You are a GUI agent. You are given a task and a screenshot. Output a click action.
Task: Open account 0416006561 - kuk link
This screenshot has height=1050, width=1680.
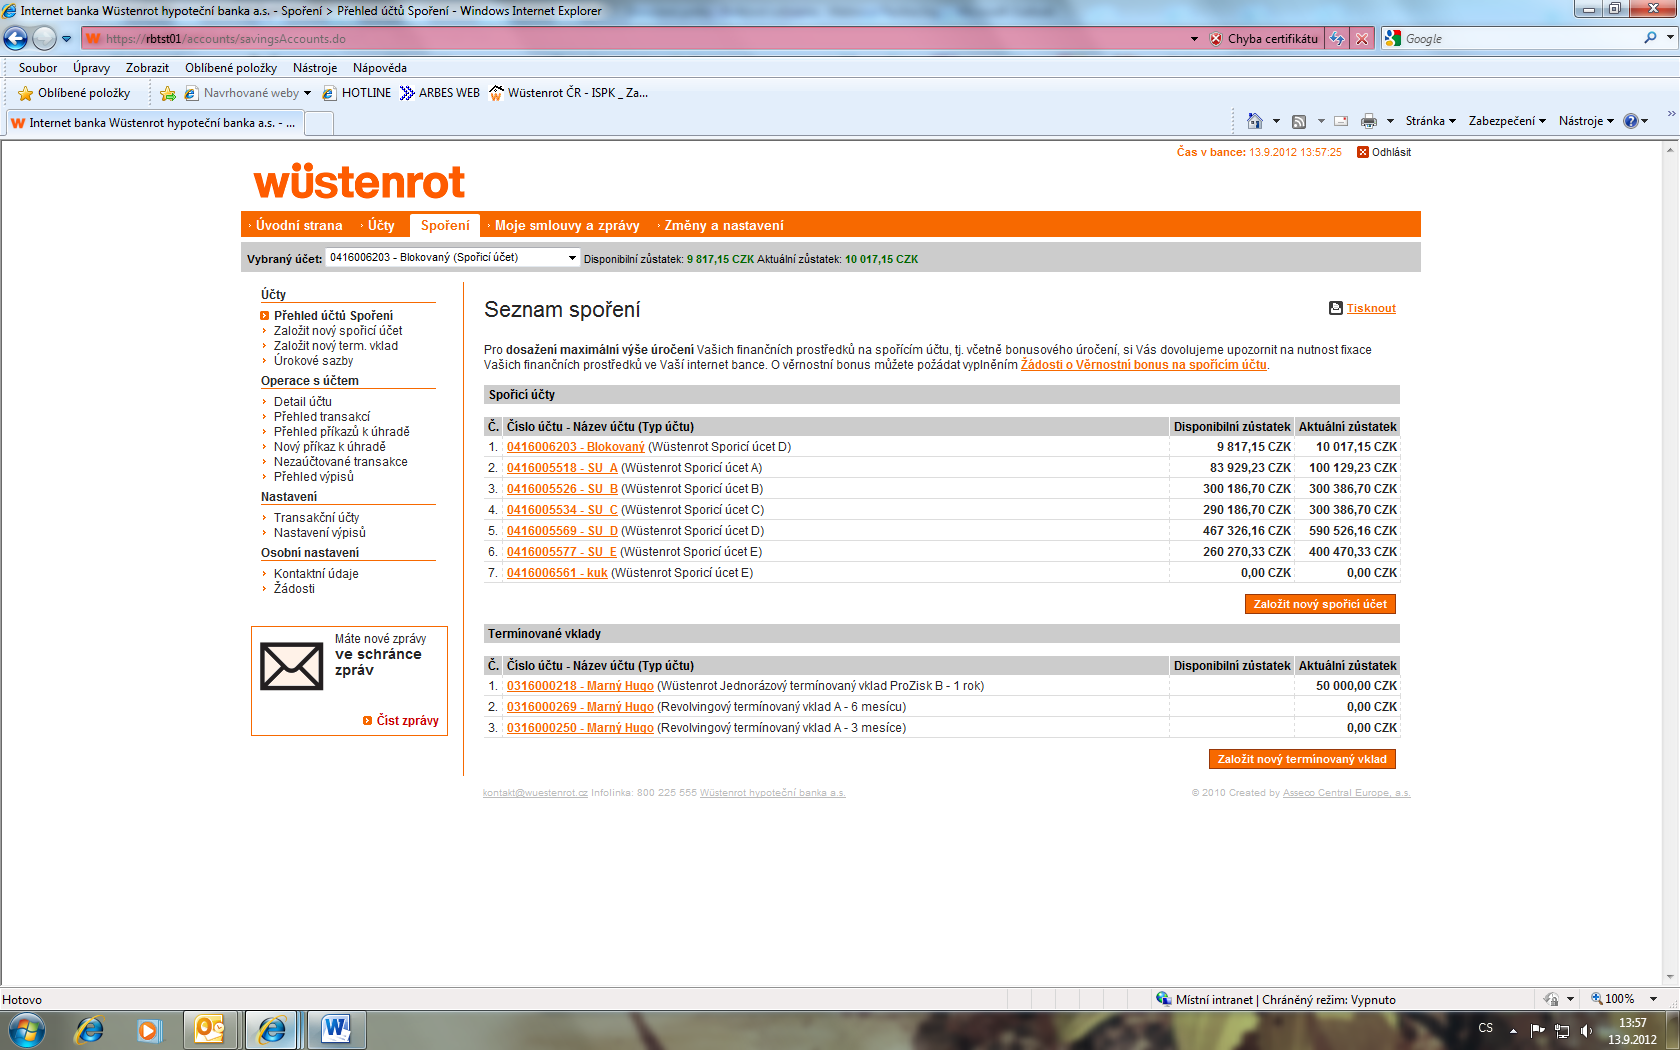click(557, 573)
